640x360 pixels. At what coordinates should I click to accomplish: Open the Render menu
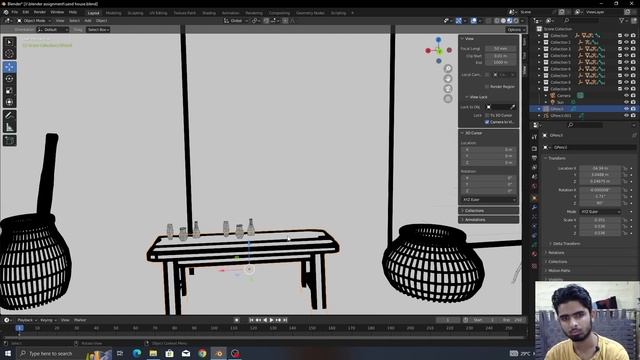tap(40, 12)
